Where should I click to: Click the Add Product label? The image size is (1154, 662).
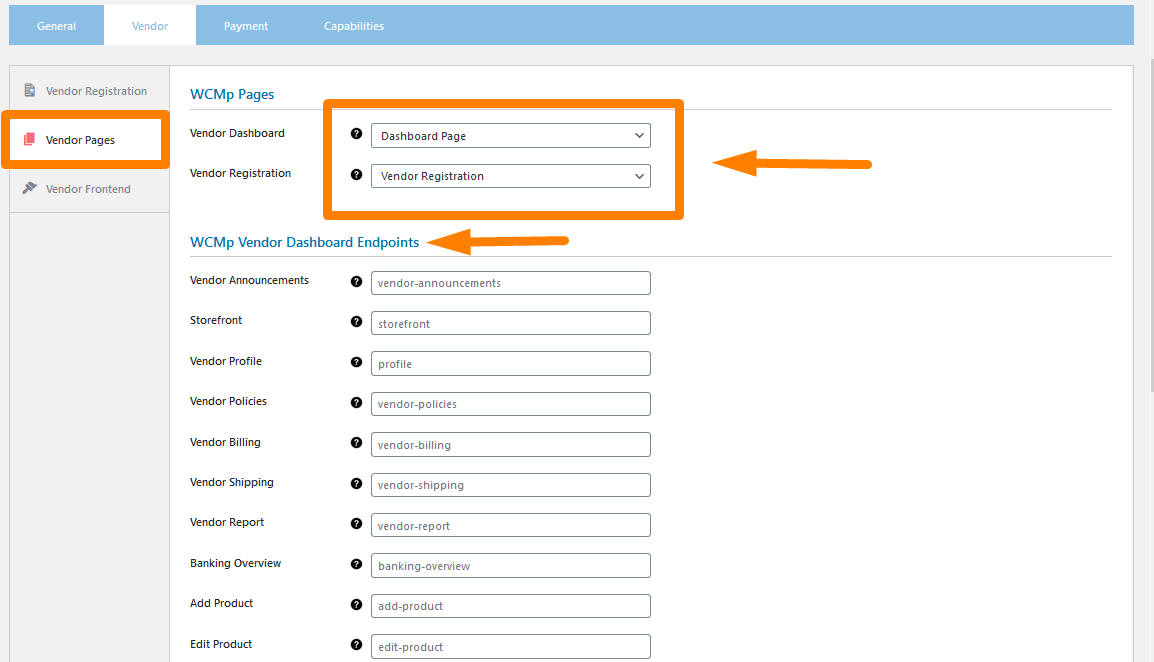point(222,603)
